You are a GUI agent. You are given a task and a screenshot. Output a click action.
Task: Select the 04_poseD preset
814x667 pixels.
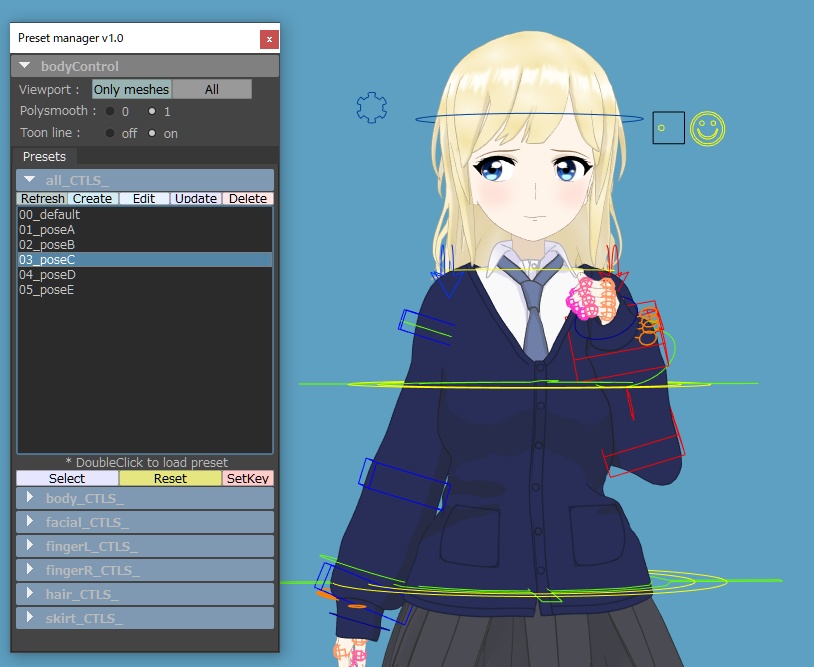point(145,275)
